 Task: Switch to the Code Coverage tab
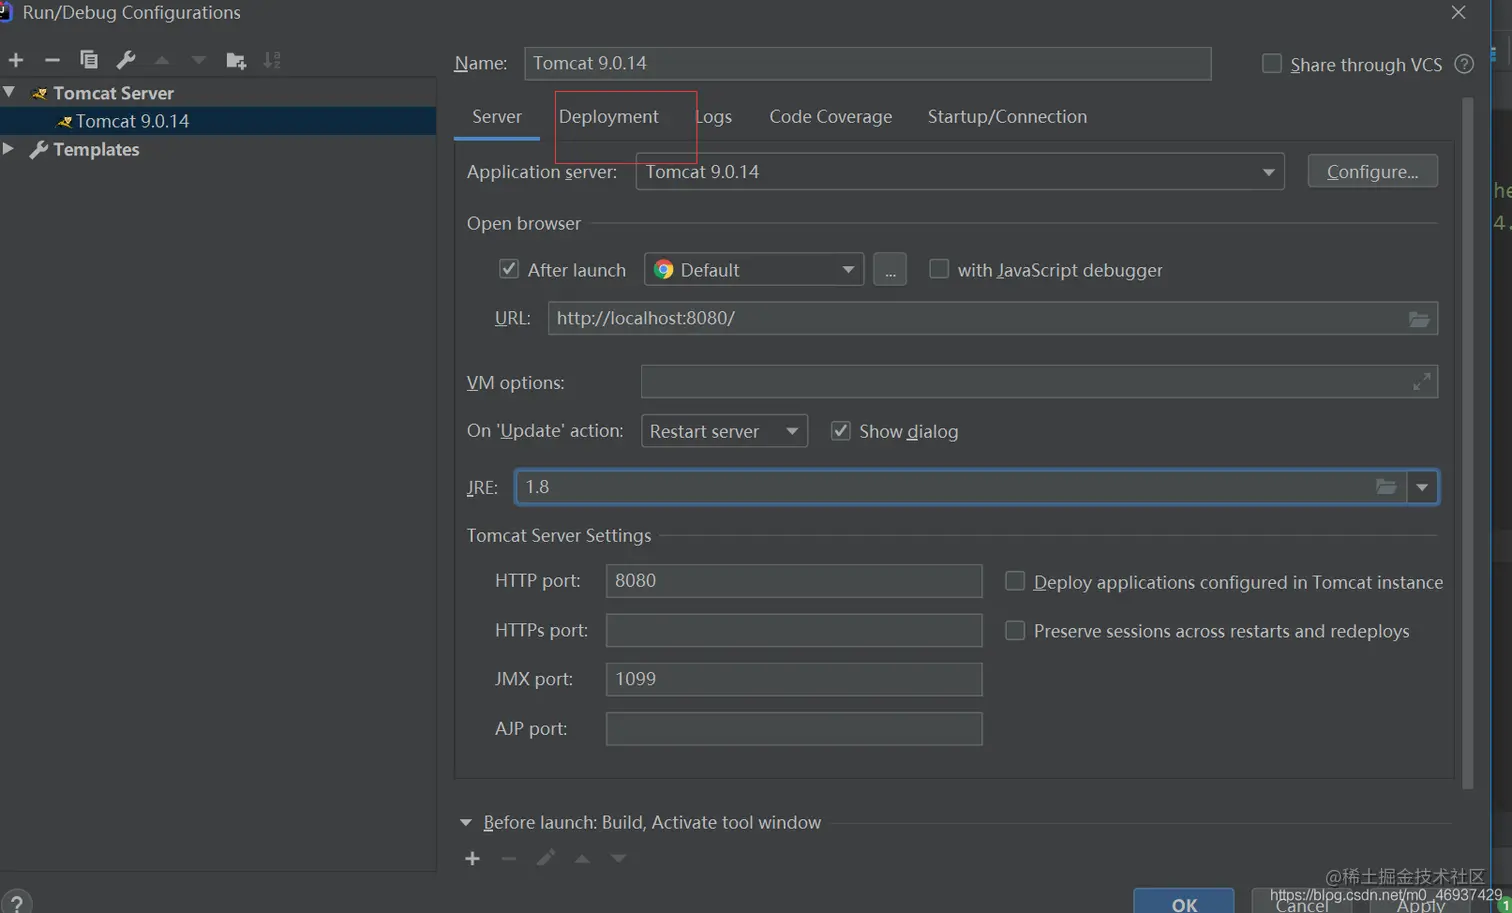tap(831, 116)
